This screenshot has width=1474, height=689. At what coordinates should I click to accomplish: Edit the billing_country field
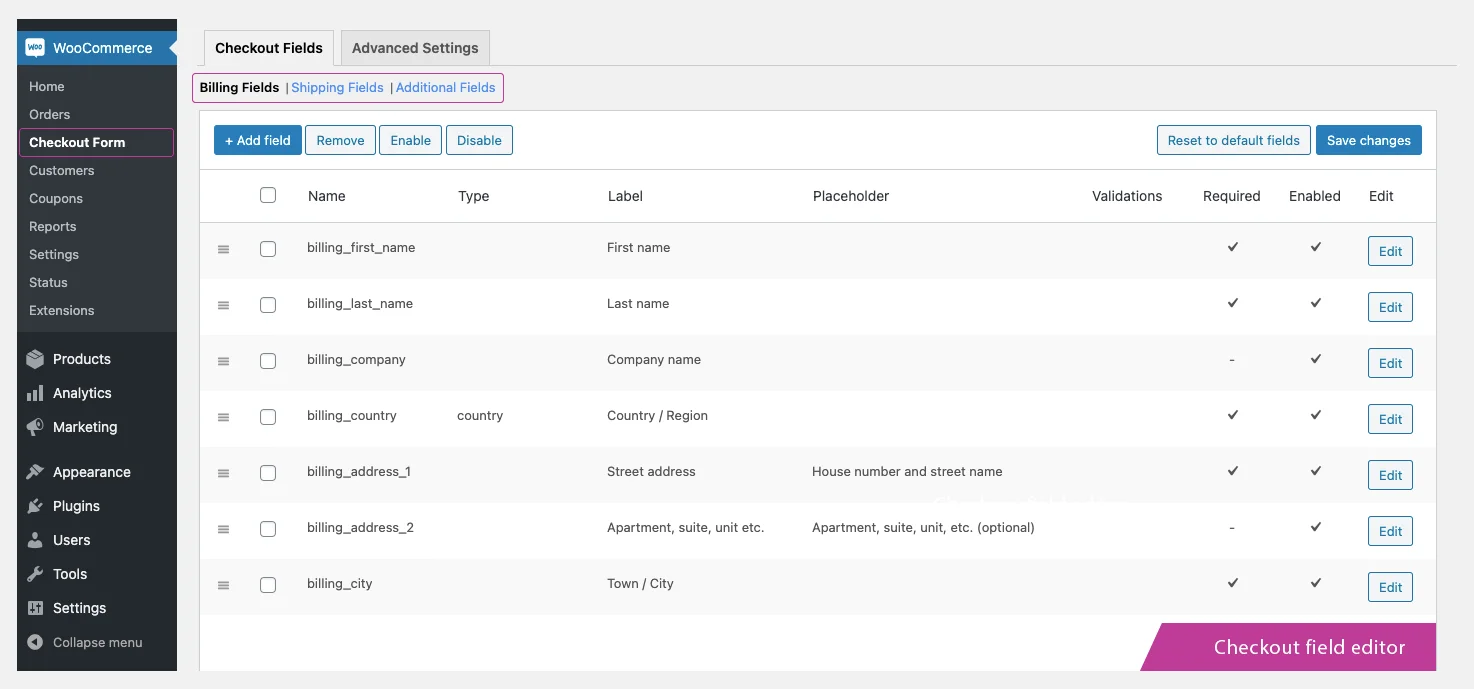click(1389, 419)
